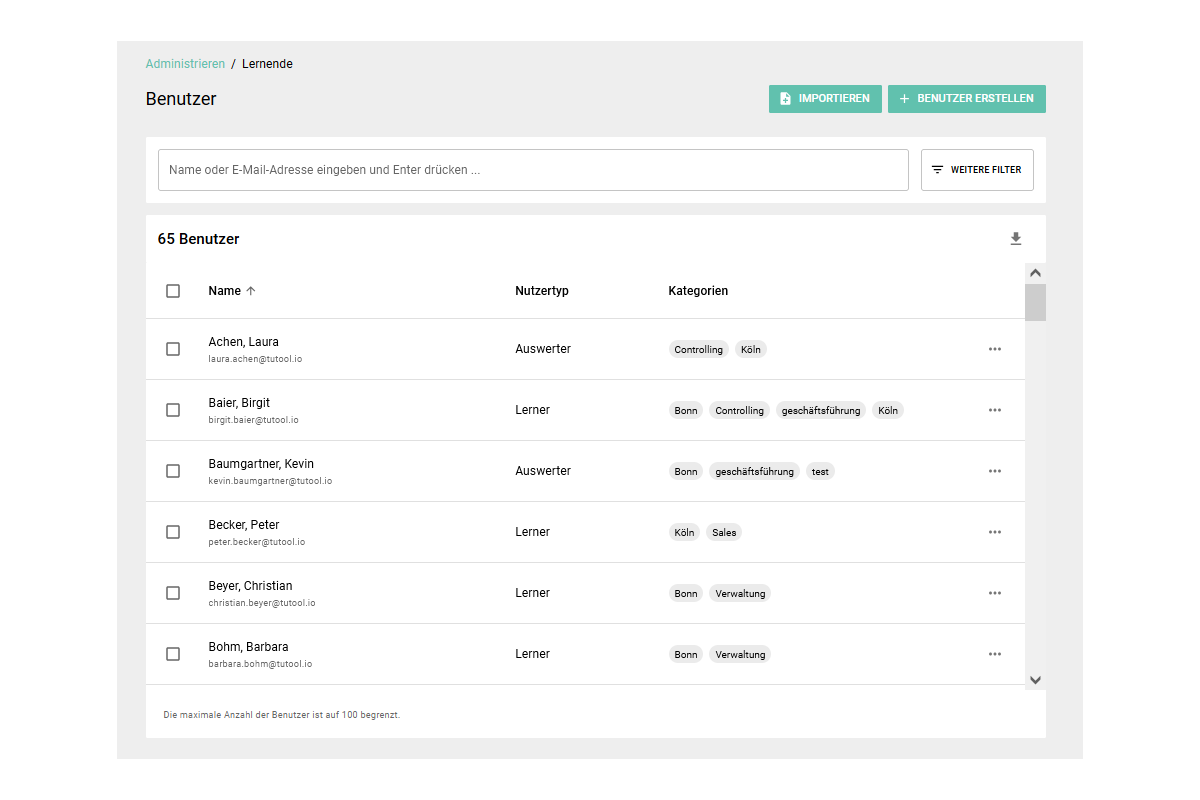
Task: Click geschäftsführung tag of Baumgartner, Kevin
Action: pos(754,472)
